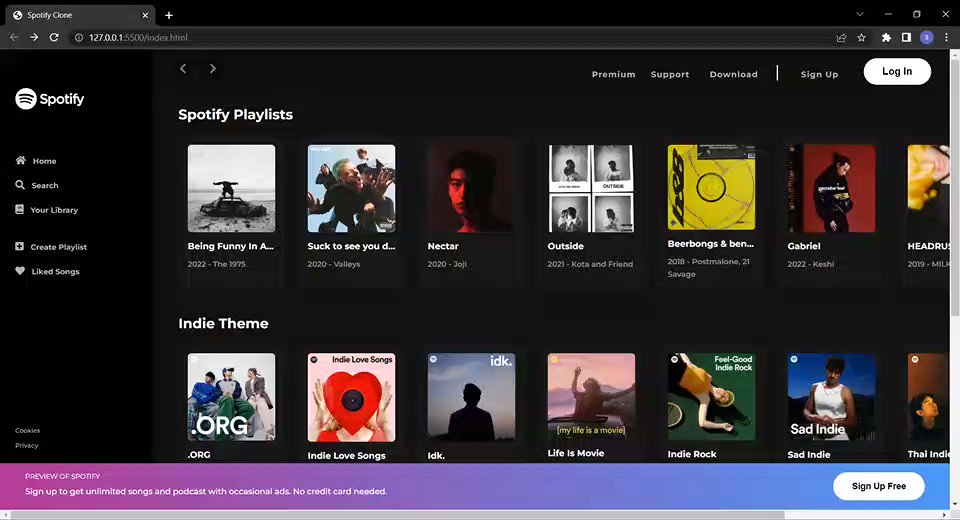Open the Indie Love Songs playlist cover
Viewport: 960px width, 520px height.
coord(351,398)
